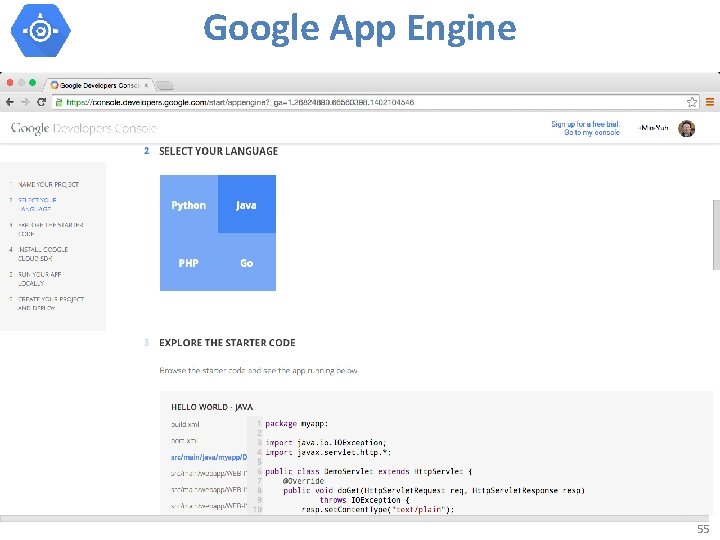
Task: Go to Select Your Language step
Action: tap(37, 204)
